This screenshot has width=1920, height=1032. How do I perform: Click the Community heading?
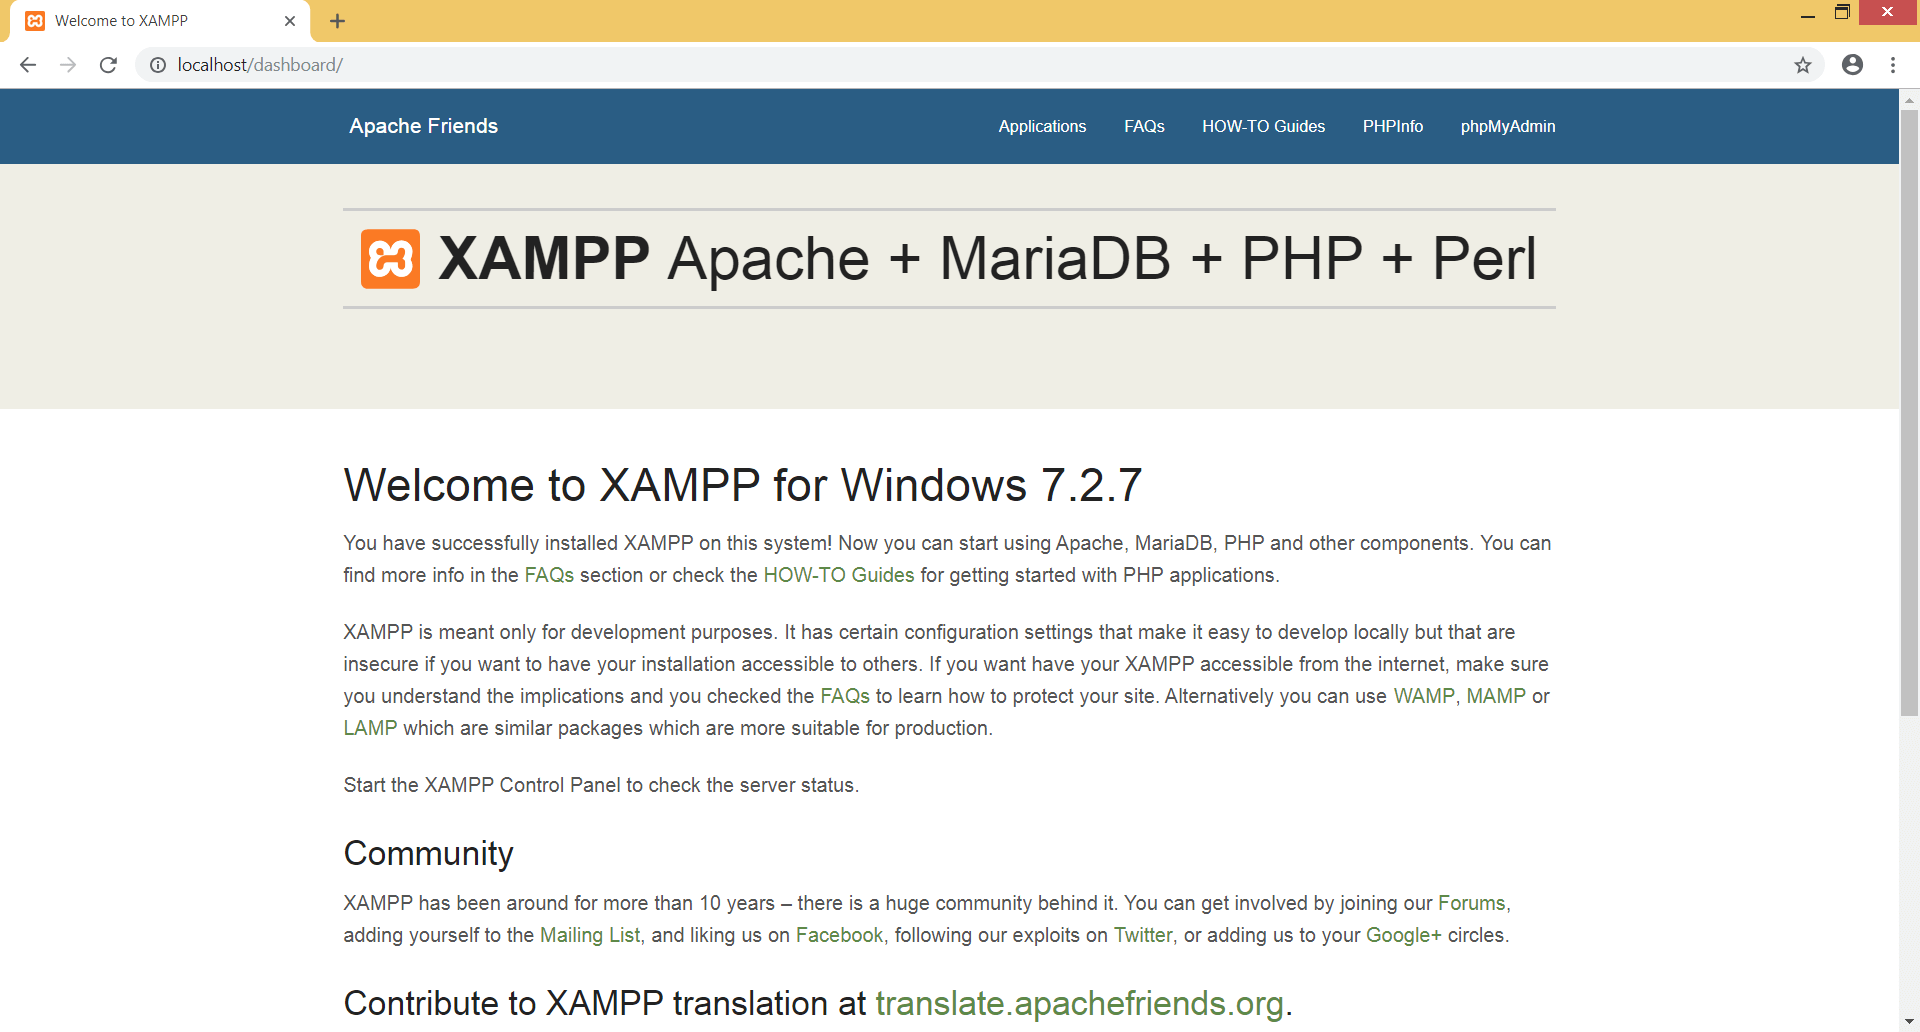(428, 853)
